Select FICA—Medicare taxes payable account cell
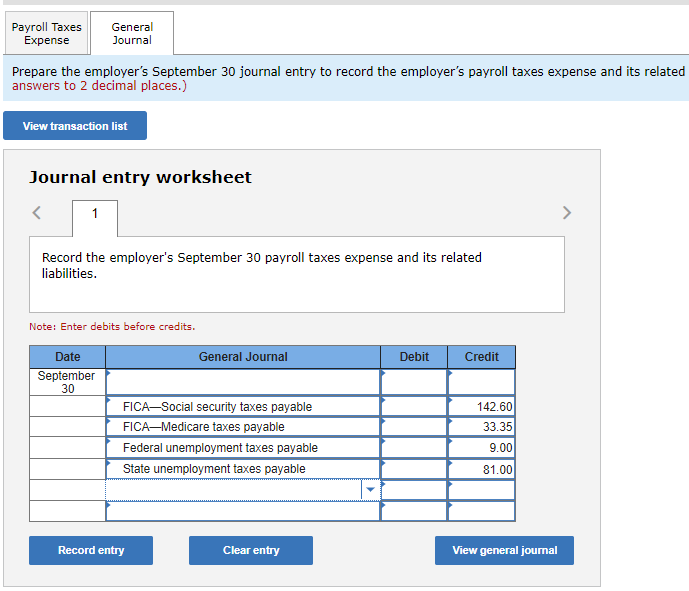The image size is (689, 591). (243, 427)
